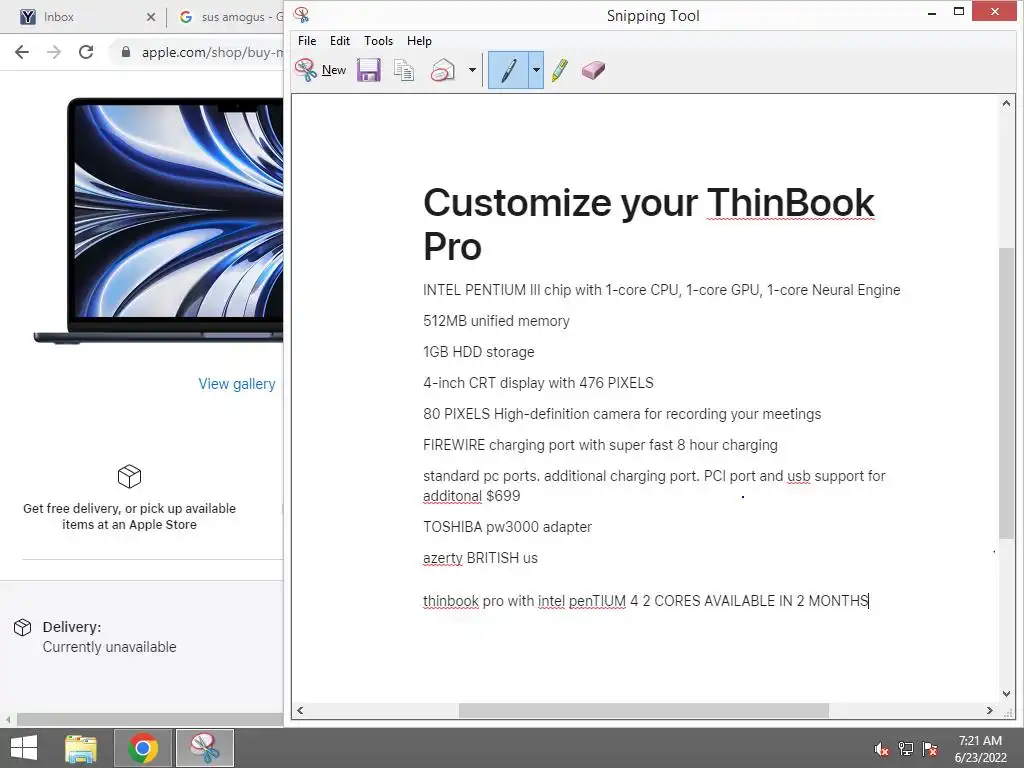Screen dimensions: 1024x768
Task: Open the Pen options dropdown arrow
Action: [x=536, y=70]
